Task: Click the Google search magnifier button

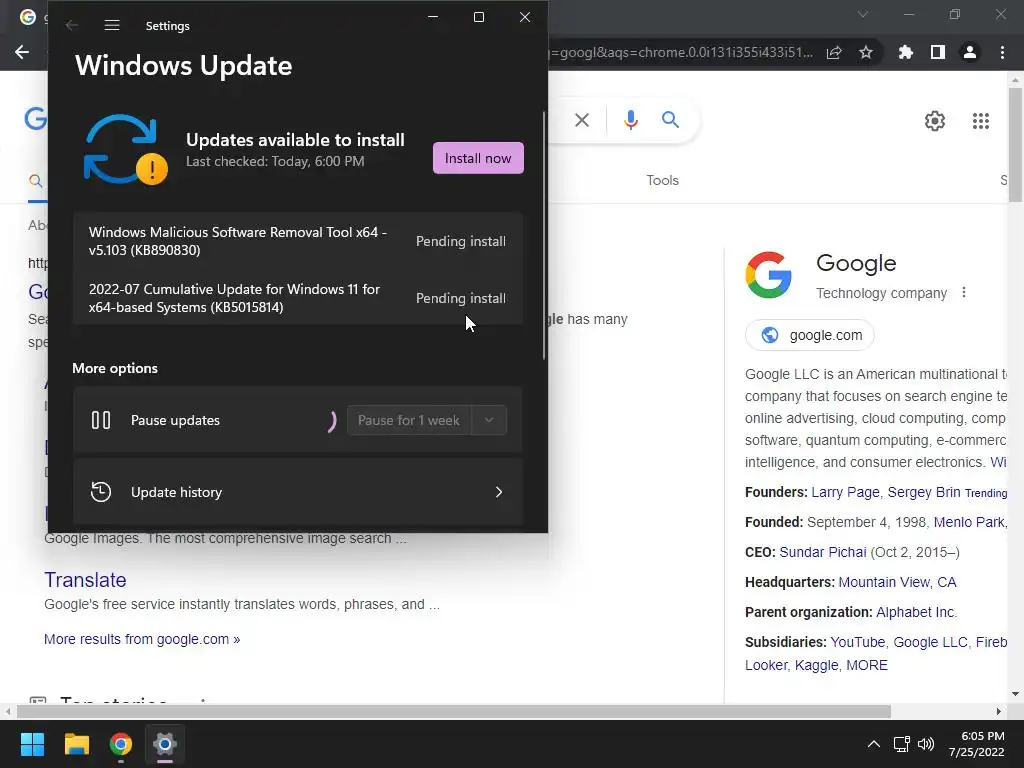Action: pos(670,120)
